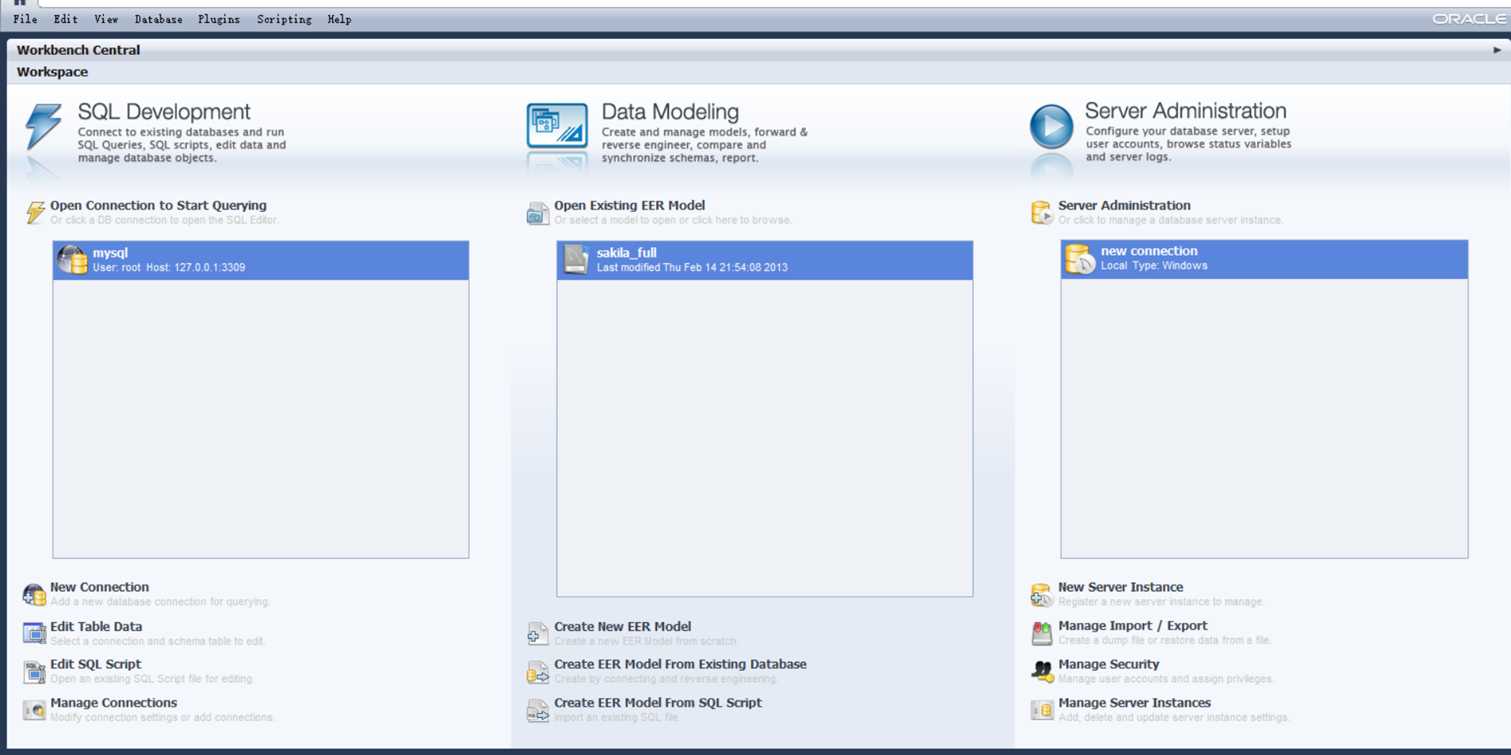Click the Oracle logo
The width and height of the screenshot is (1511, 755).
[x=1468, y=19]
